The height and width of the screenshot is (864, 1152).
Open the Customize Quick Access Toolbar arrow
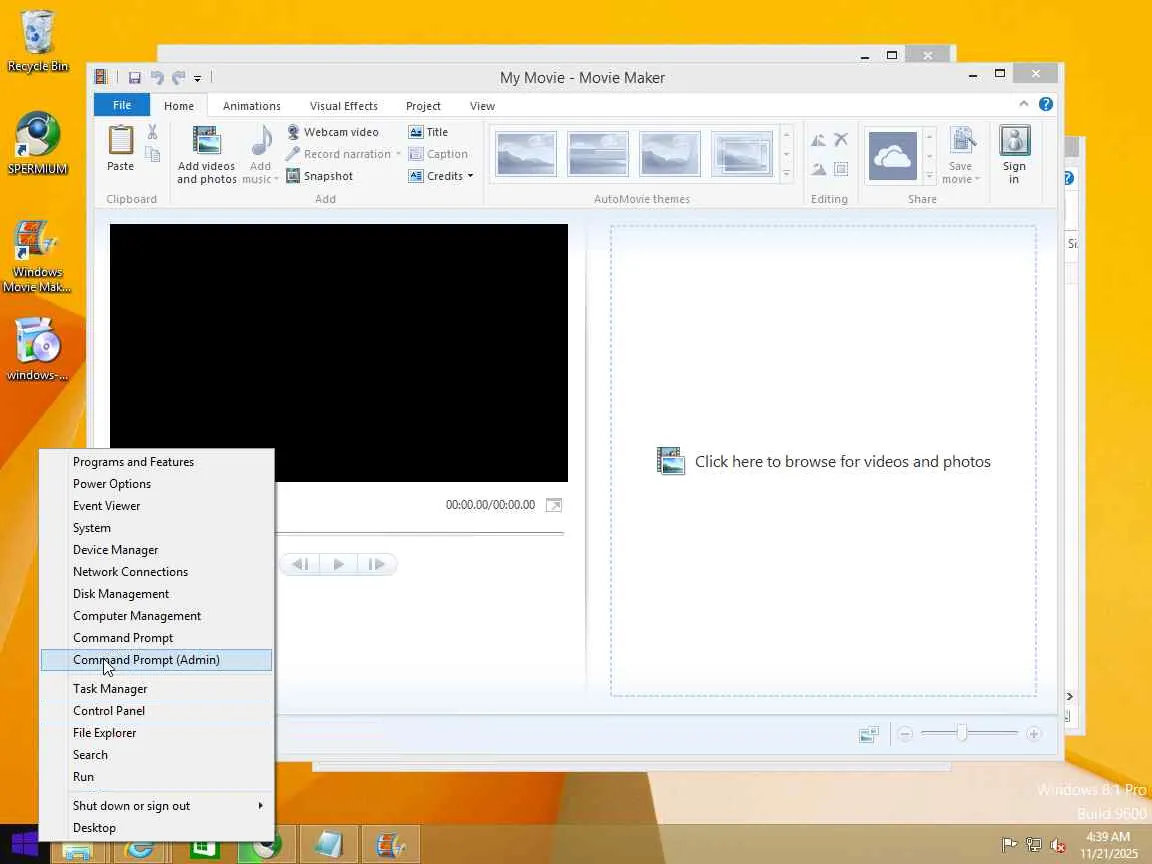click(197, 79)
